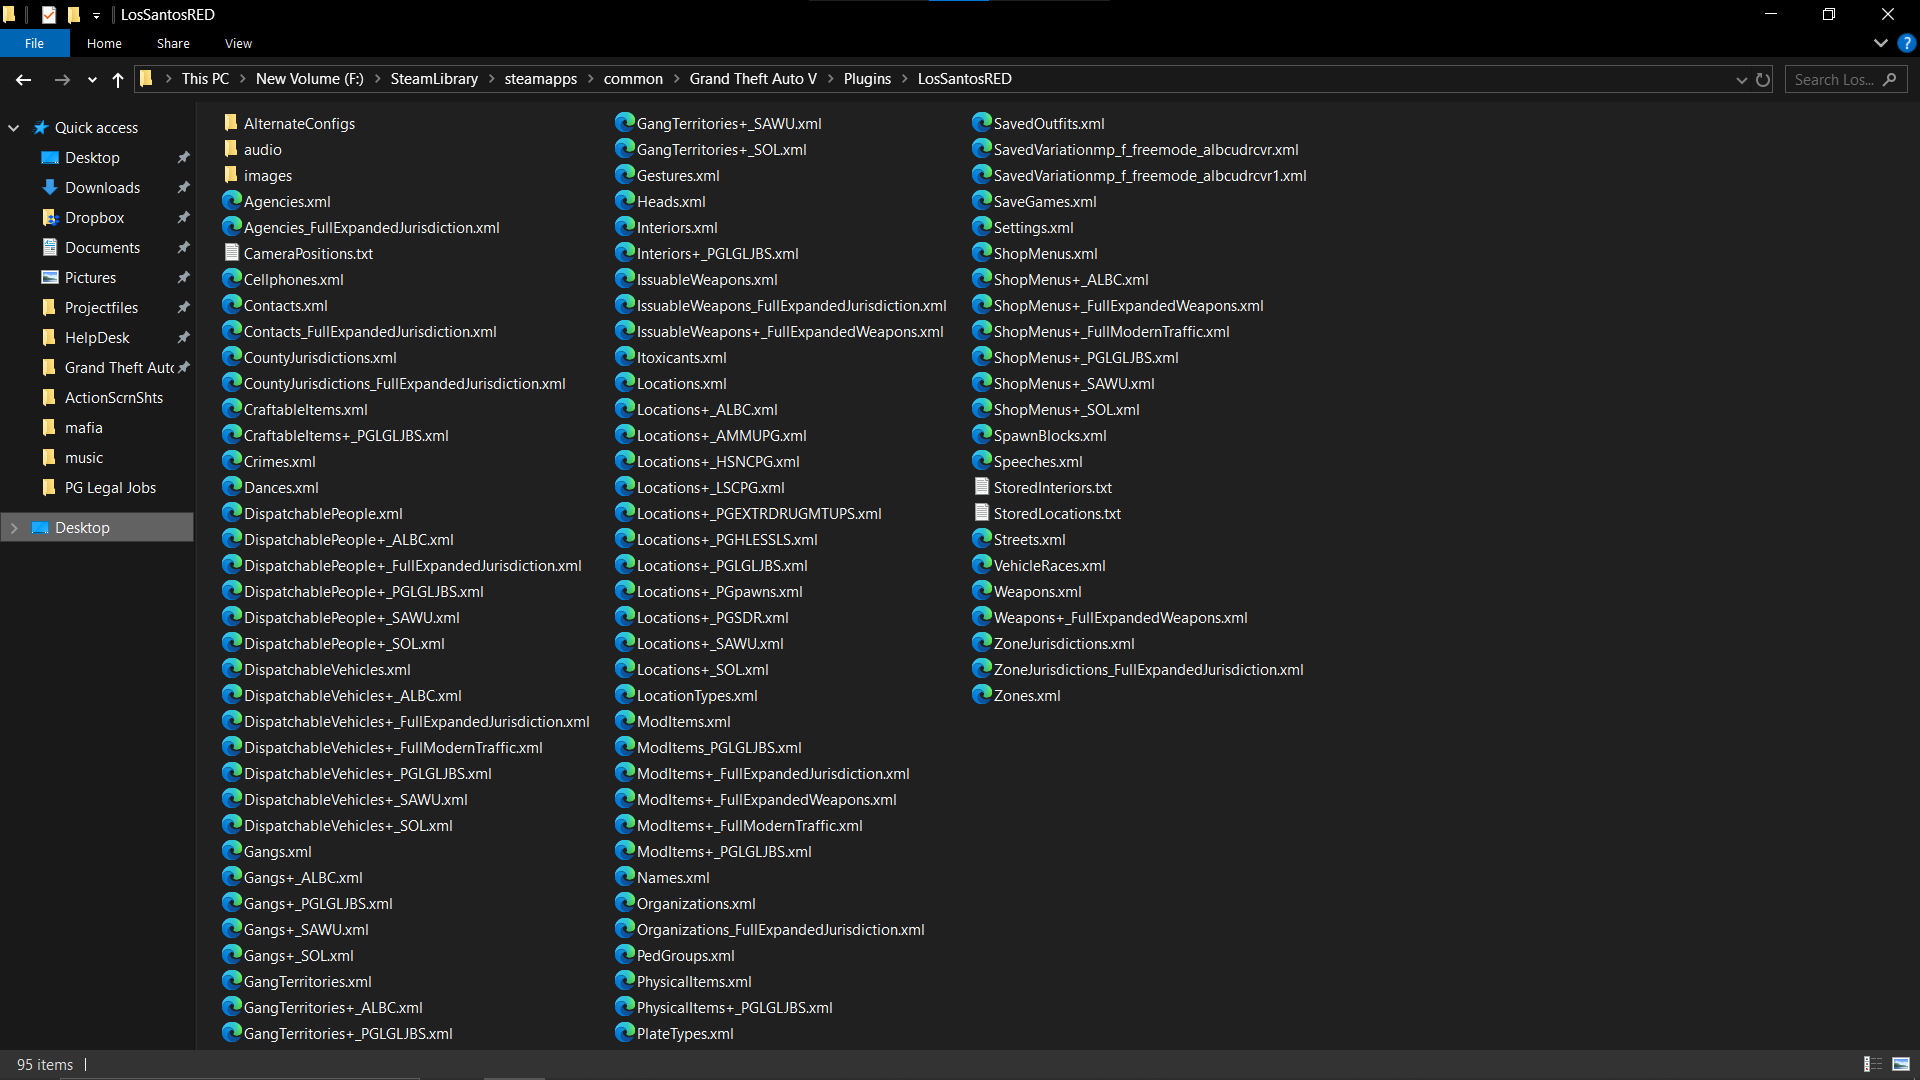
Task: Expand the Desktop tree node
Action: click(14, 528)
